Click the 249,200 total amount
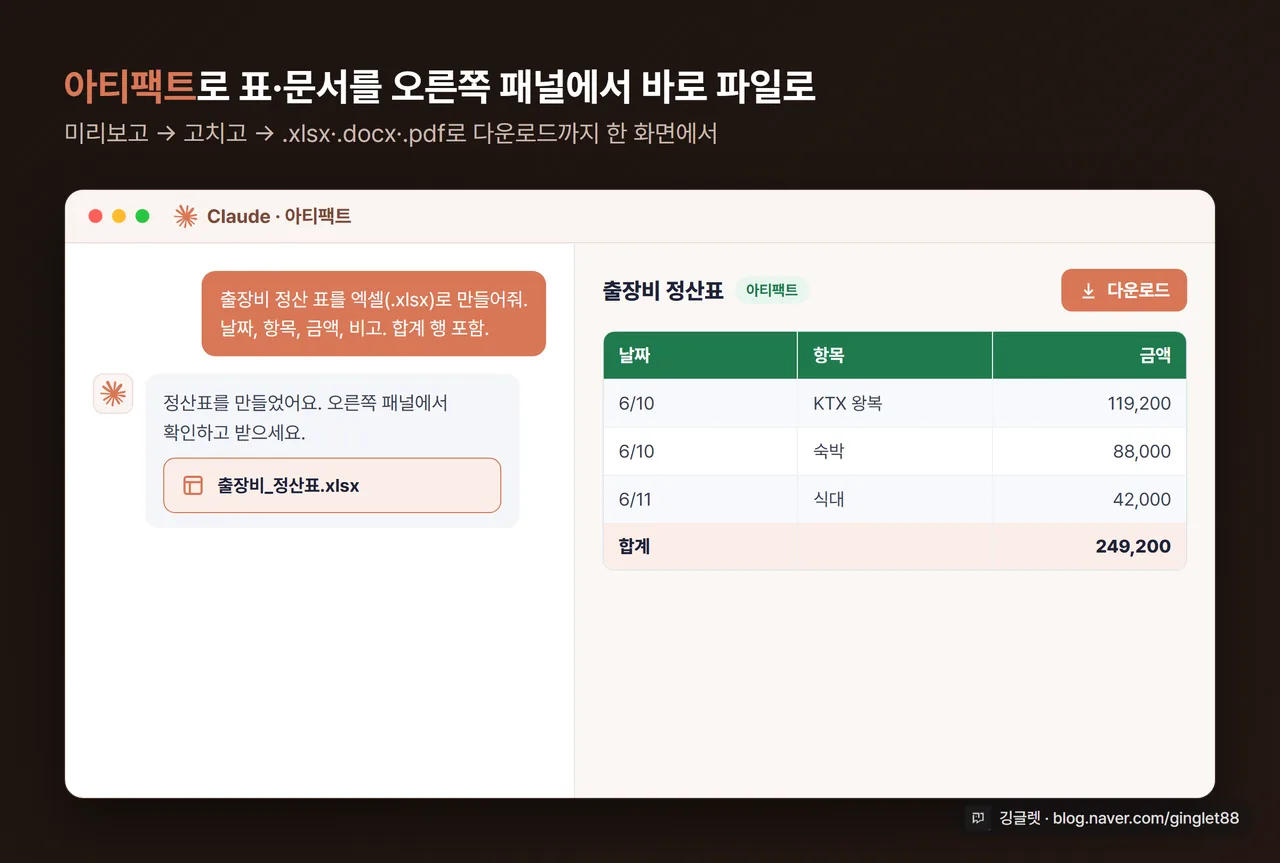The width and height of the screenshot is (1280, 863). coord(1133,547)
